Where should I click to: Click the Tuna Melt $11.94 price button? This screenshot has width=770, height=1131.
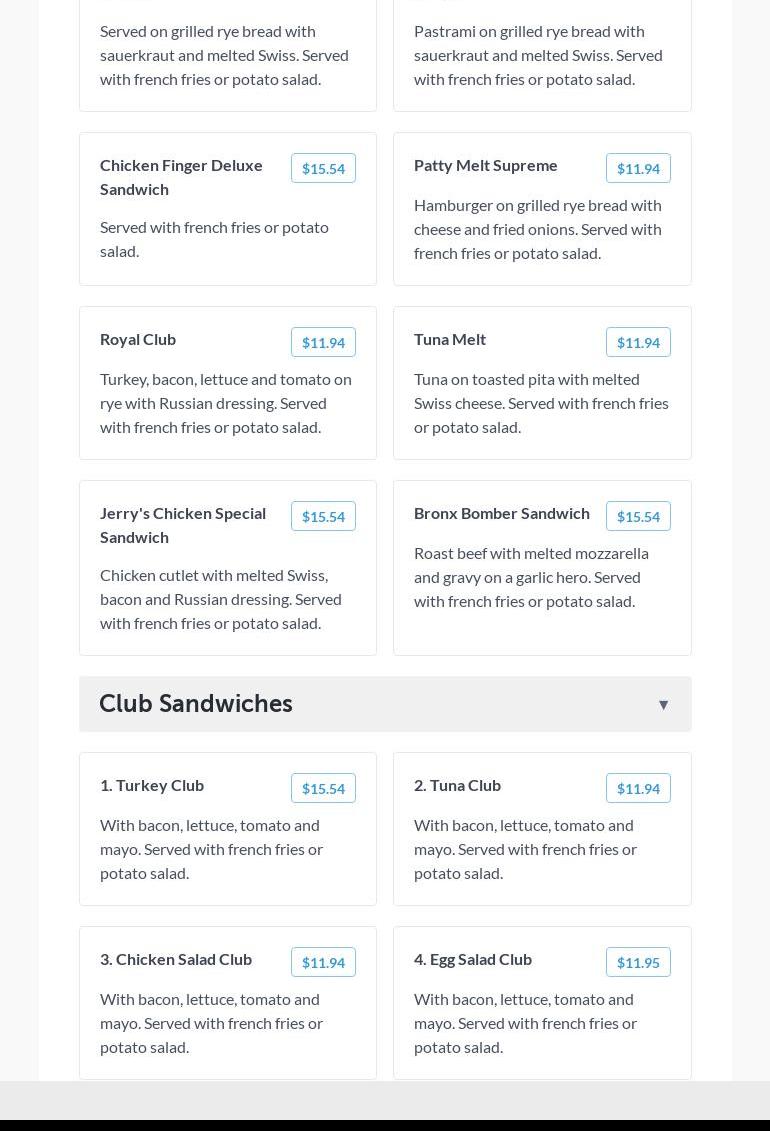click(638, 342)
